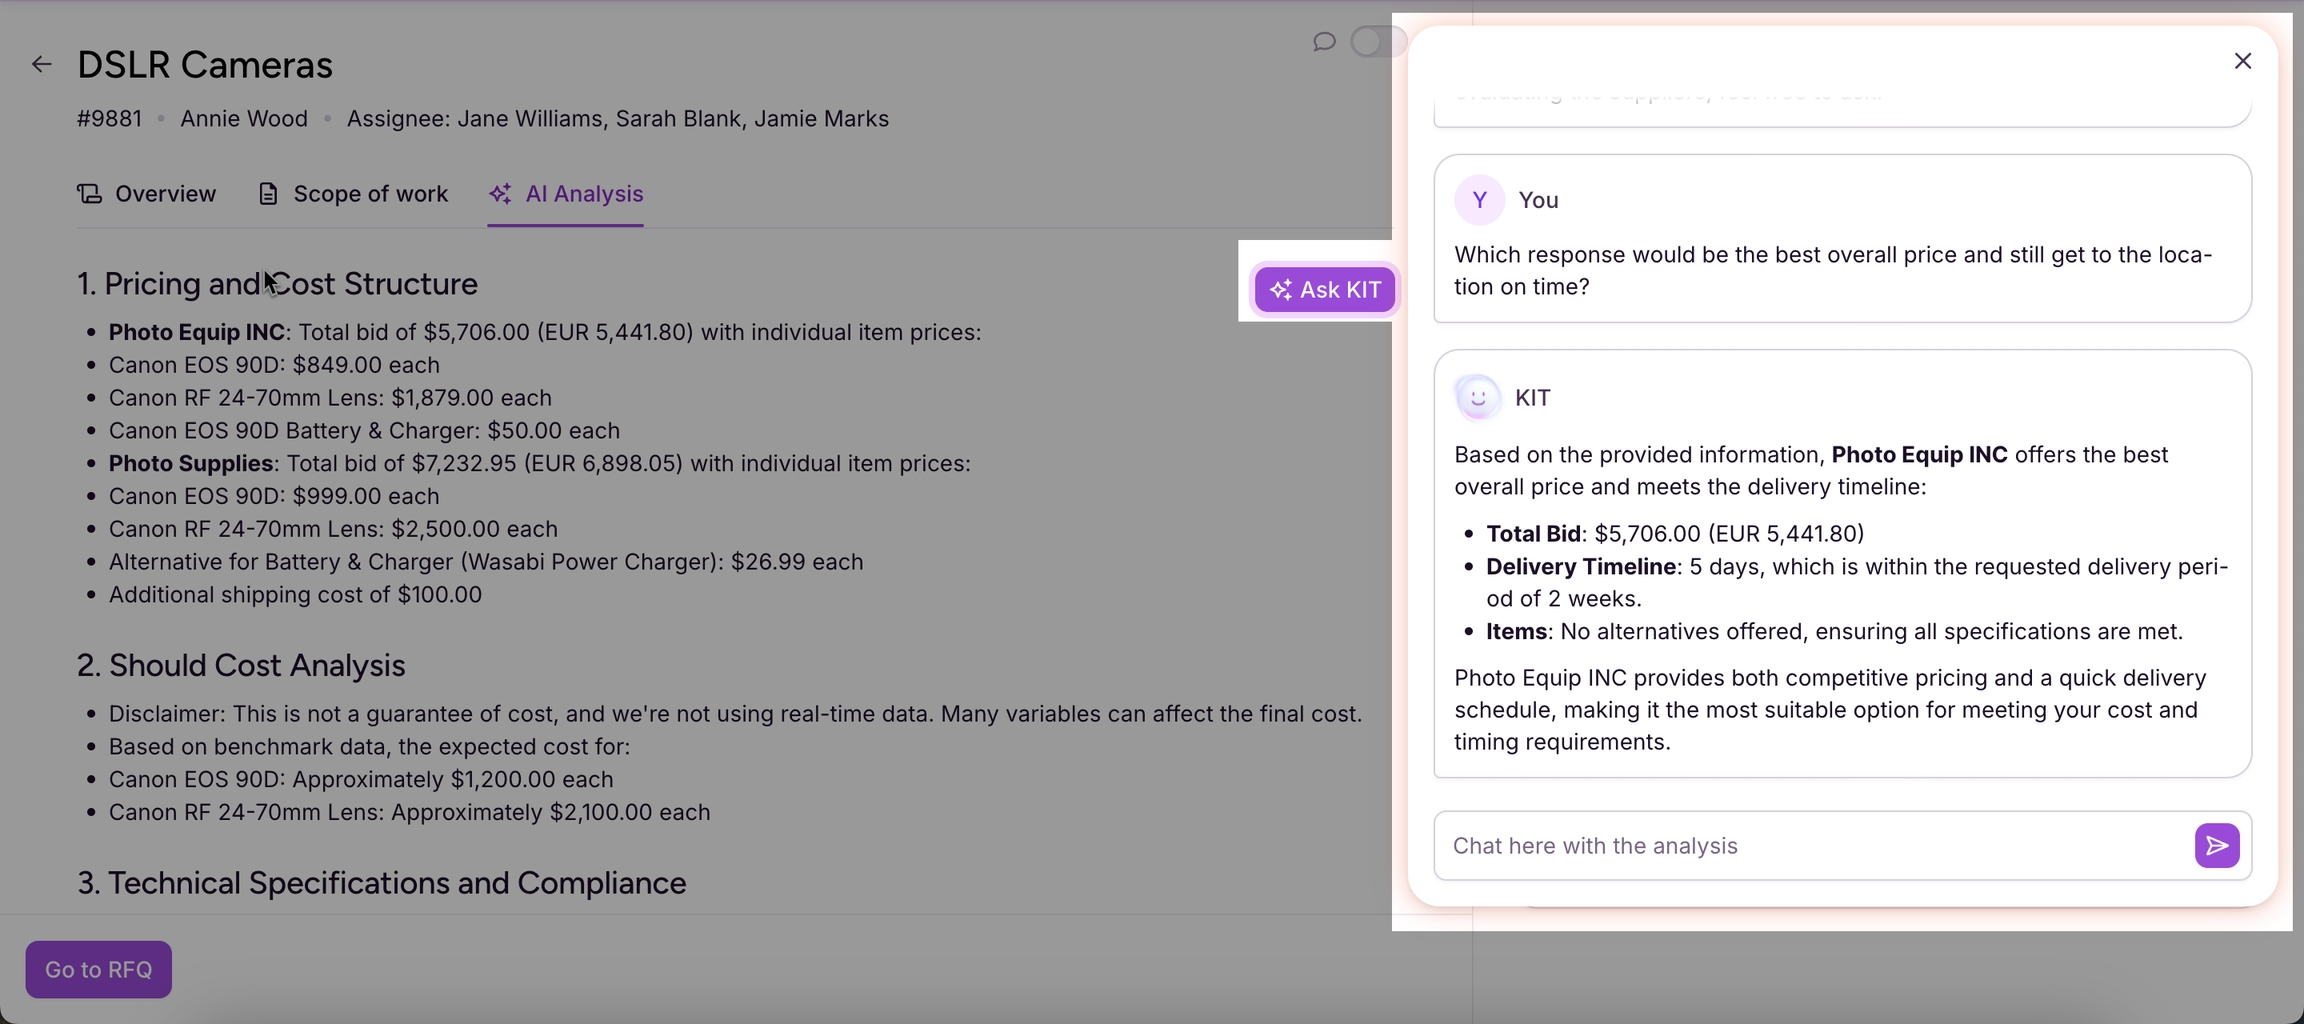Click the Pricing and Cost Structure heading
2304x1024 pixels.
click(x=278, y=284)
